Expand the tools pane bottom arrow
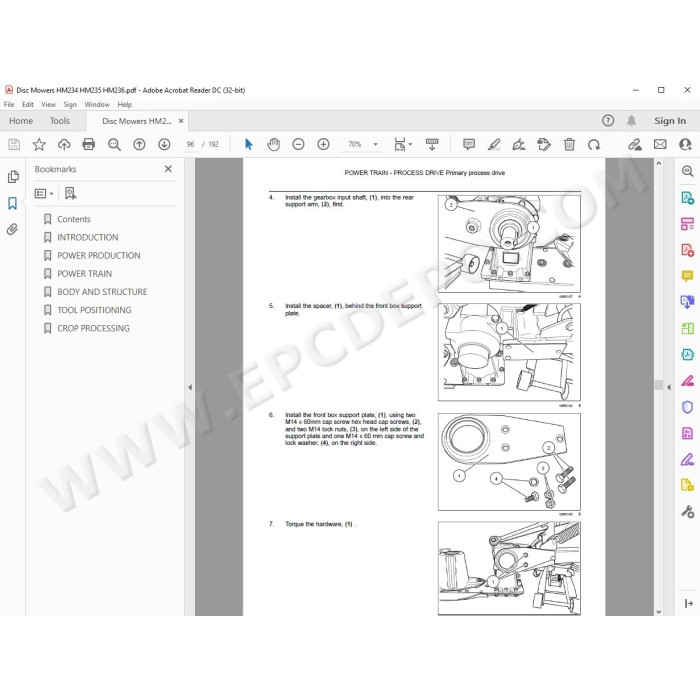Image resolution: width=700 pixels, height=700 pixels. (688, 604)
